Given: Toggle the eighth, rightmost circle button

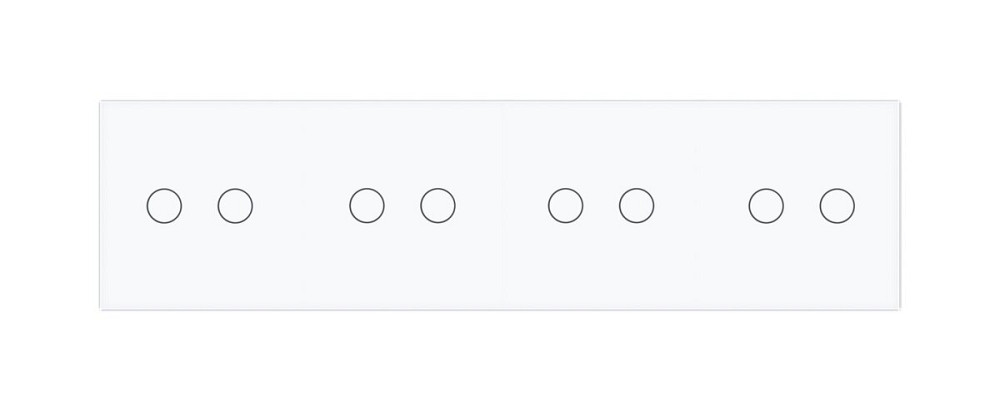Looking at the screenshot, I should (x=837, y=206).
